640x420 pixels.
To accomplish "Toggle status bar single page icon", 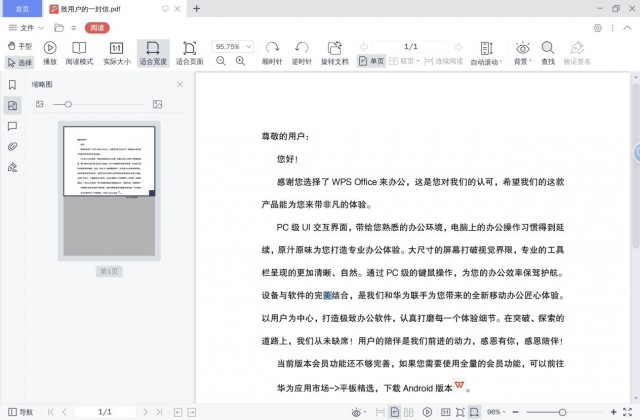I will click(x=394, y=412).
